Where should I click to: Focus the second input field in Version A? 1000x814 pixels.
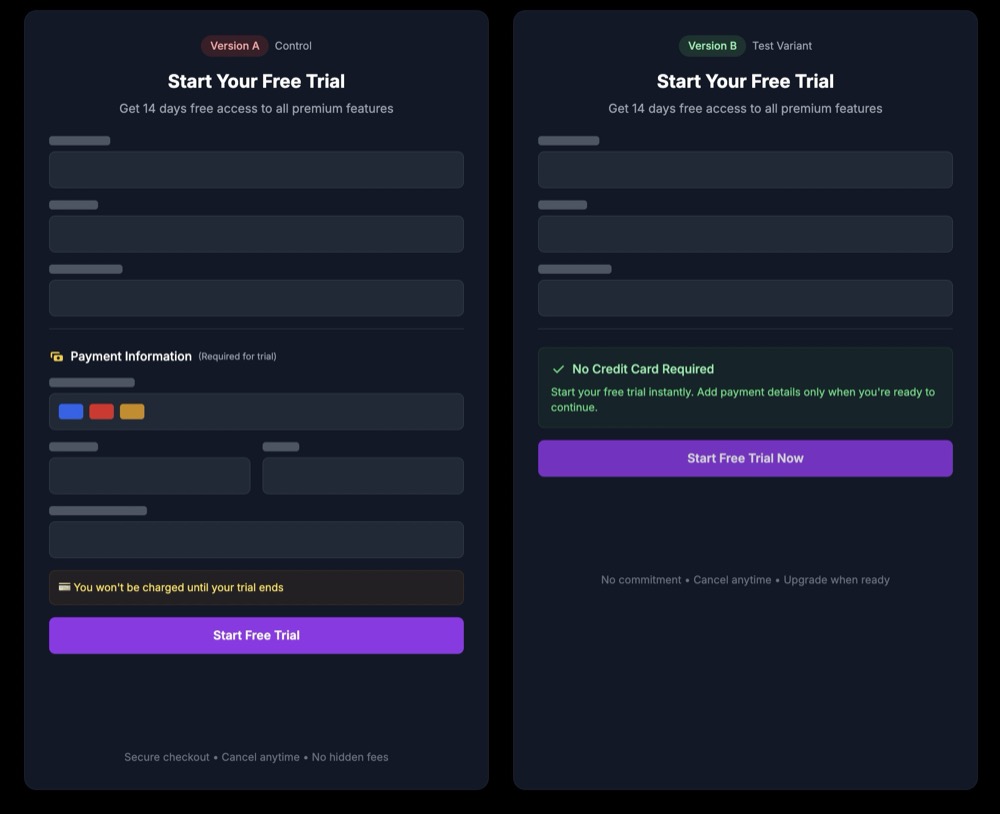(256, 234)
